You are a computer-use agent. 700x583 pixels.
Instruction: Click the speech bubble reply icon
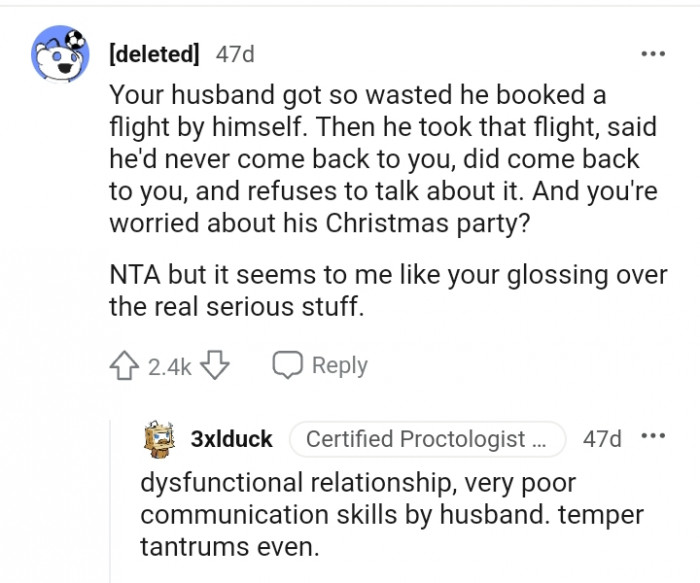coord(288,366)
